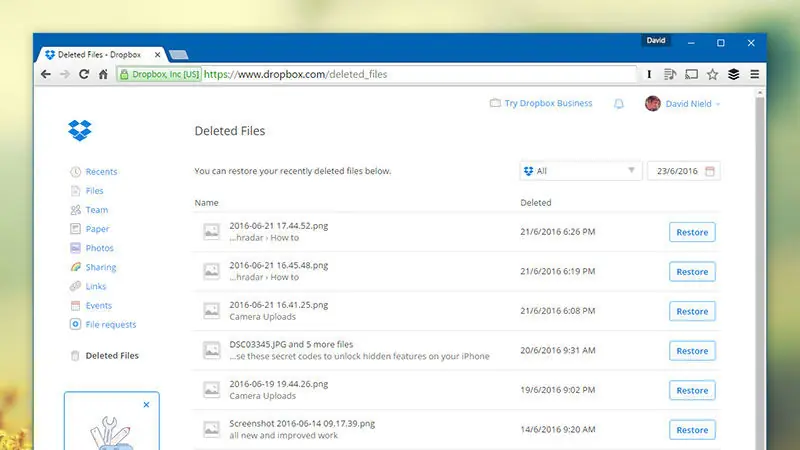Click the I-beam extension icon in toolbar
This screenshot has height=450, width=800.
(x=649, y=74)
